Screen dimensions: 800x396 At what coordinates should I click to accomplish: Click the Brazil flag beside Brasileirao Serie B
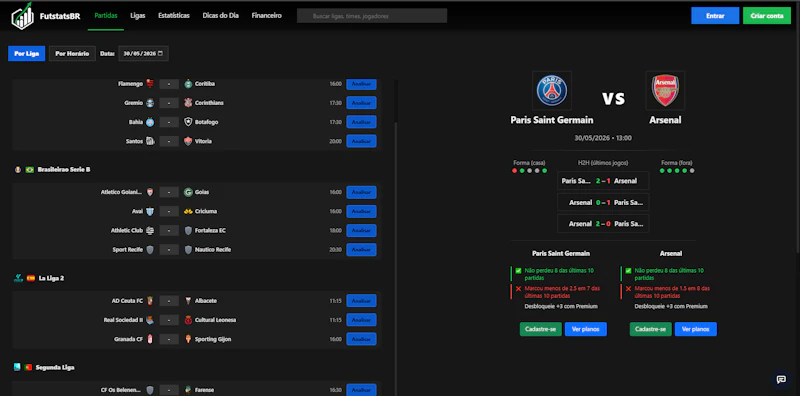pos(30,169)
